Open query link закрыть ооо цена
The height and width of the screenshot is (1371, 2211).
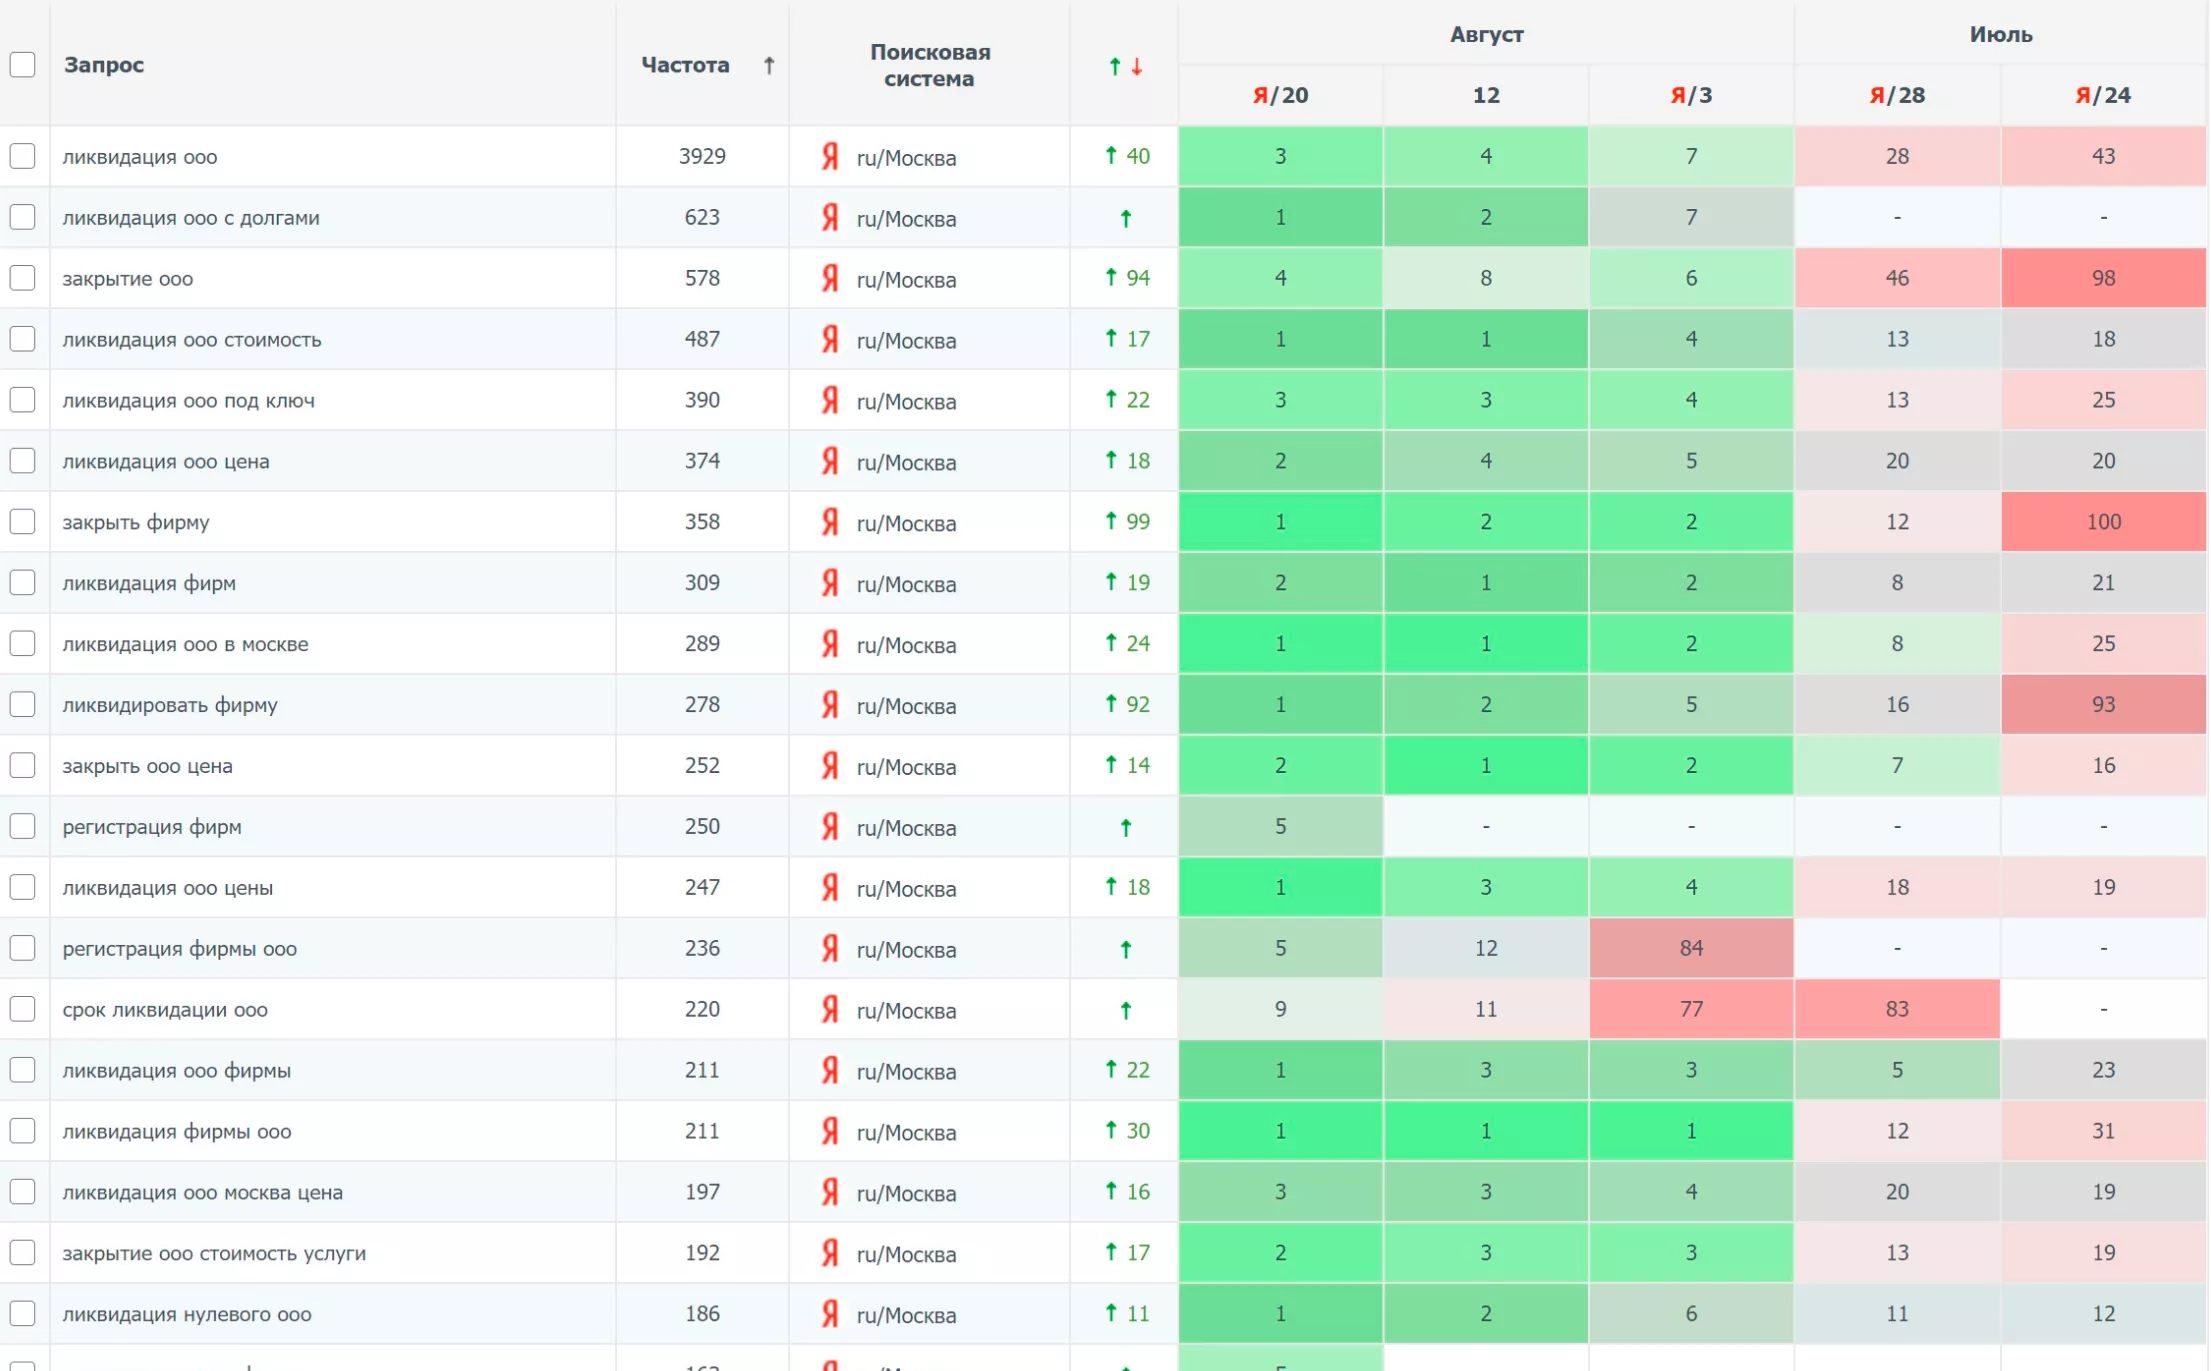(x=147, y=766)
